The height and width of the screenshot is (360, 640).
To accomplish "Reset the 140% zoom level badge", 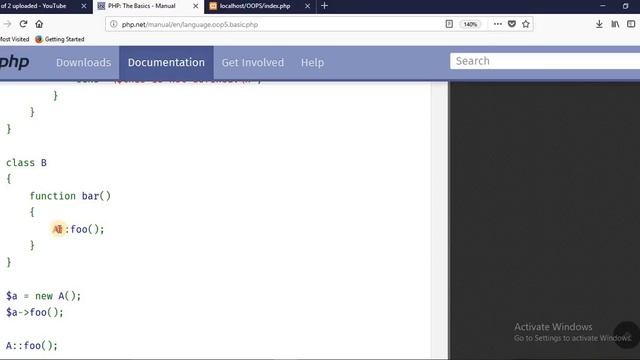I will coord(470,24).
